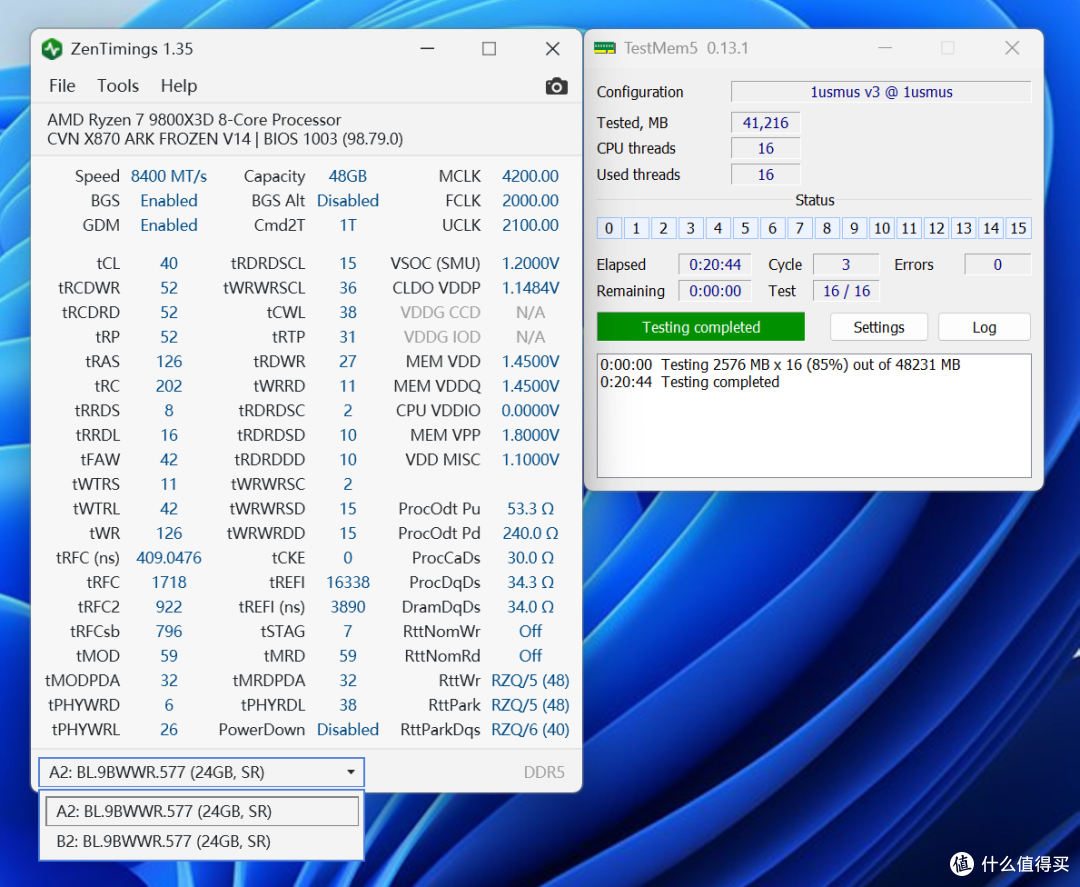Click status thread box 15

(x=1018, y=228)
